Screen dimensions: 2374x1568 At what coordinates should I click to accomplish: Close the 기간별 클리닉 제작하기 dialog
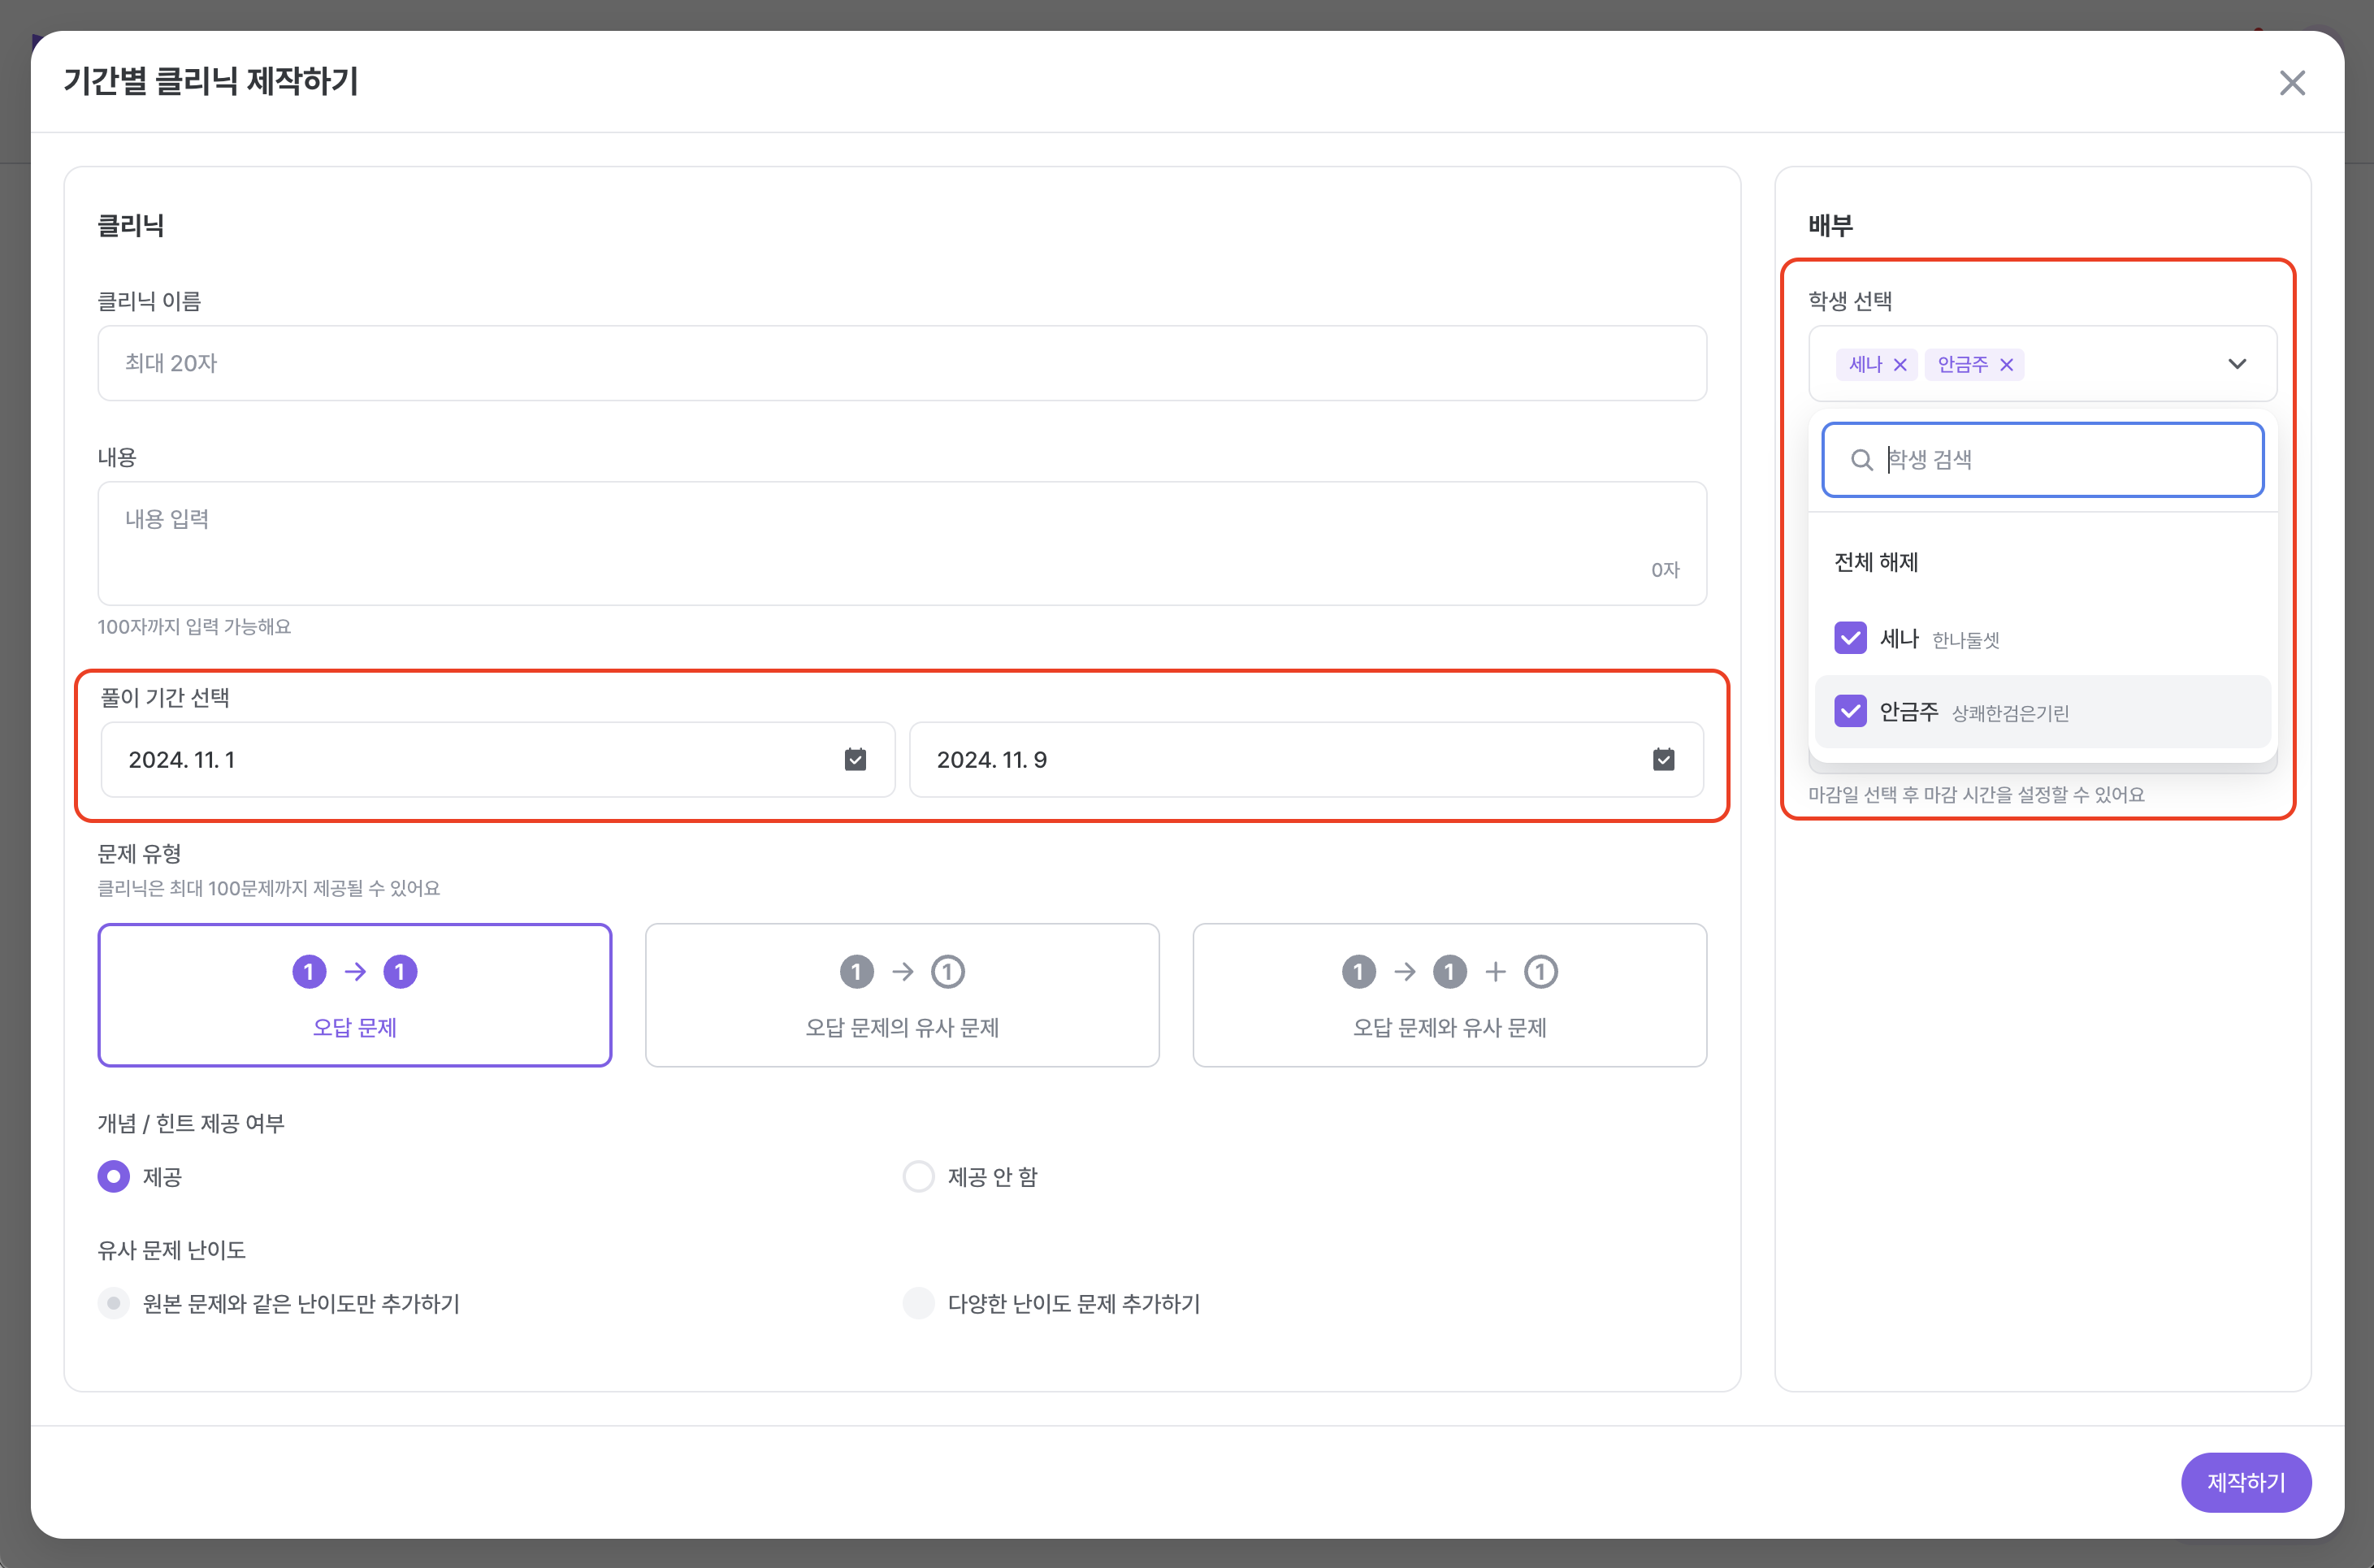click(2292, 83)
